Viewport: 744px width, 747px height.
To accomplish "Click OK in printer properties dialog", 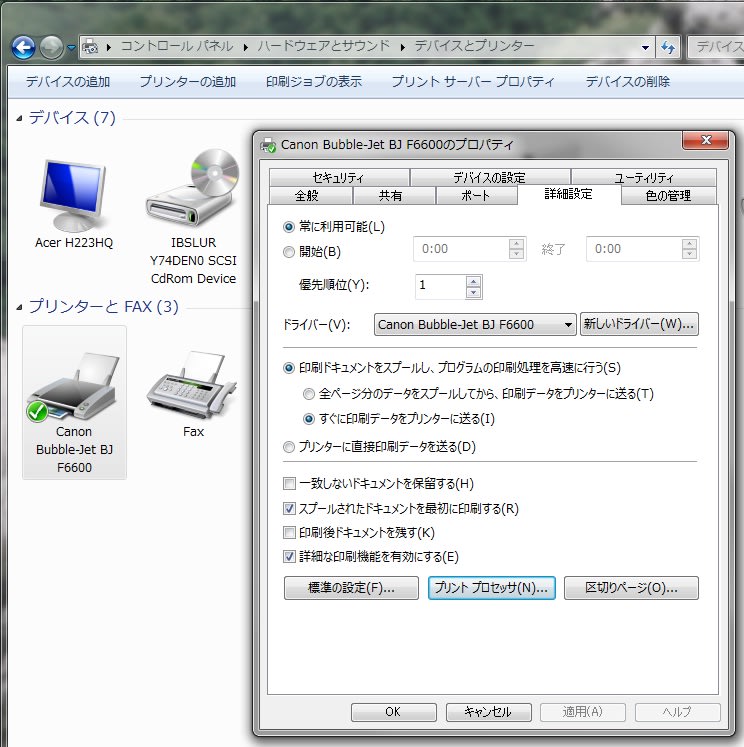I will click(393, 712).
